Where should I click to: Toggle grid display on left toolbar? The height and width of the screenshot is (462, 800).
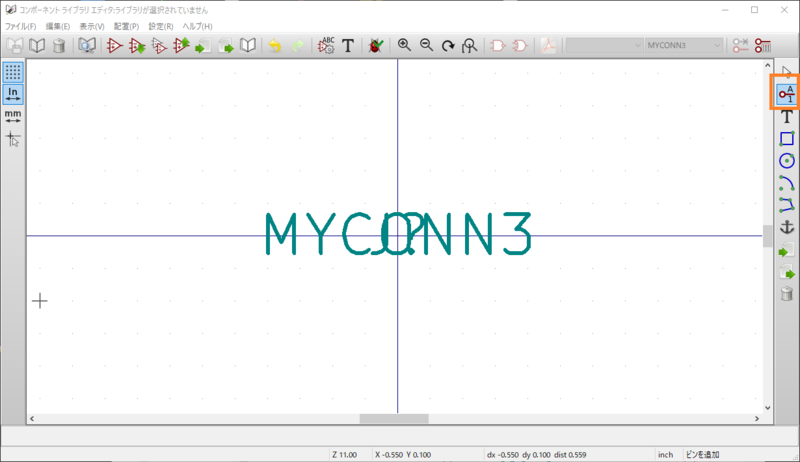pyautogui.click(x=13, y=72)
